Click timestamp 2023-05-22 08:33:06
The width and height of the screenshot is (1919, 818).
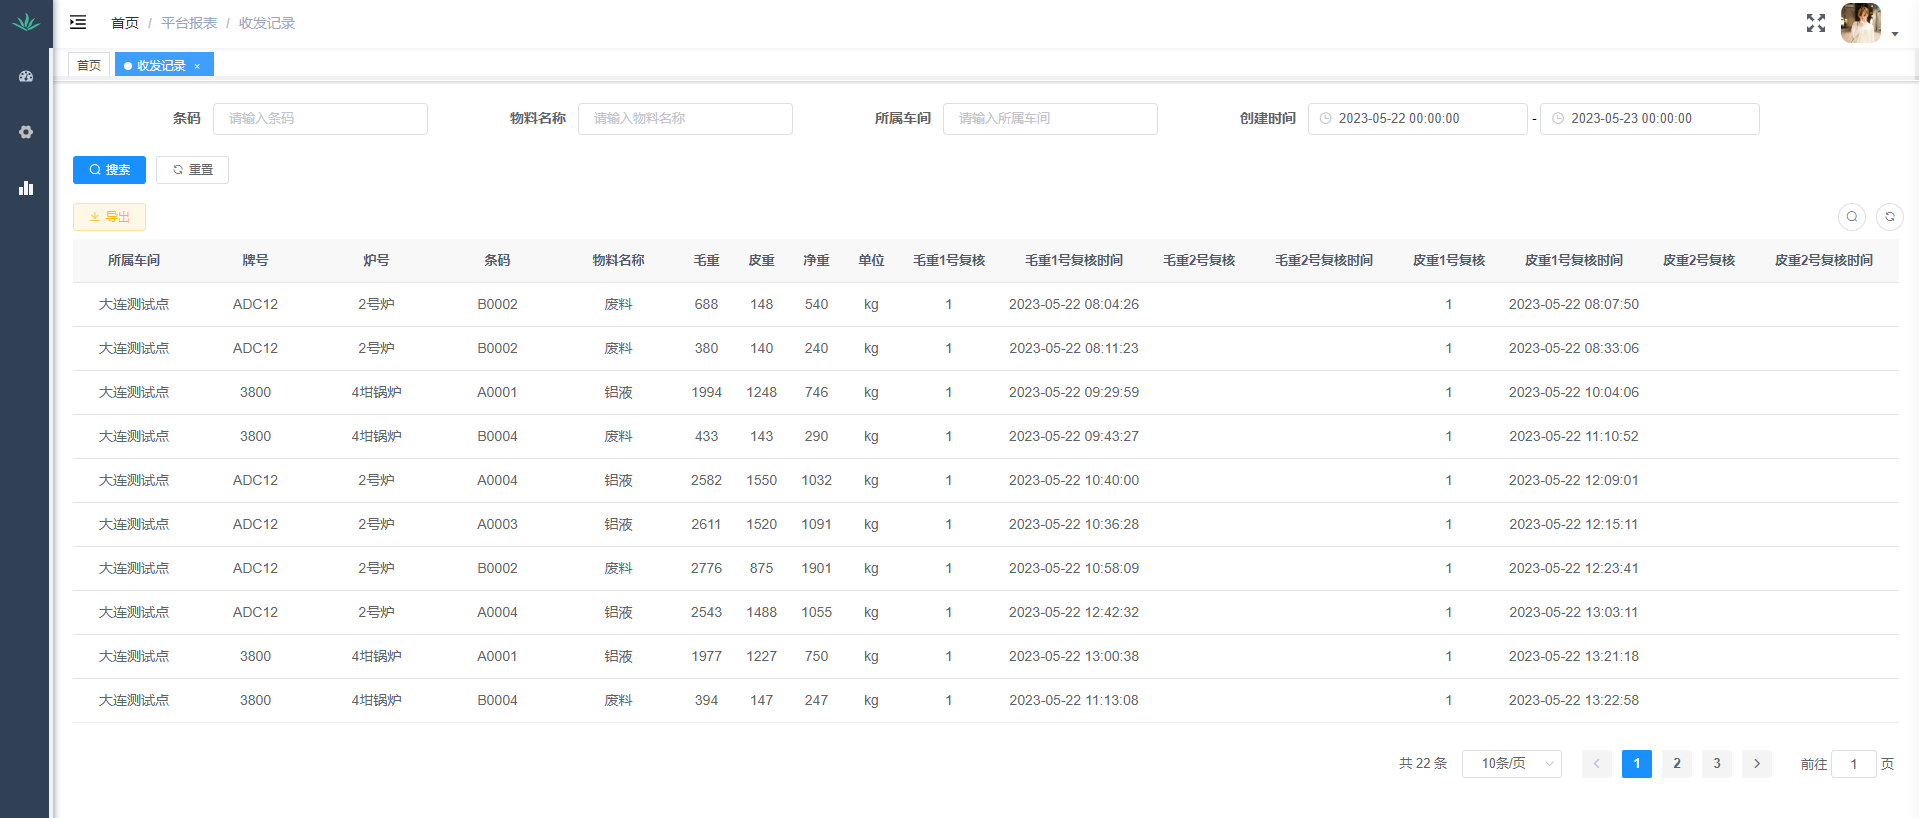click(1574, 348)
